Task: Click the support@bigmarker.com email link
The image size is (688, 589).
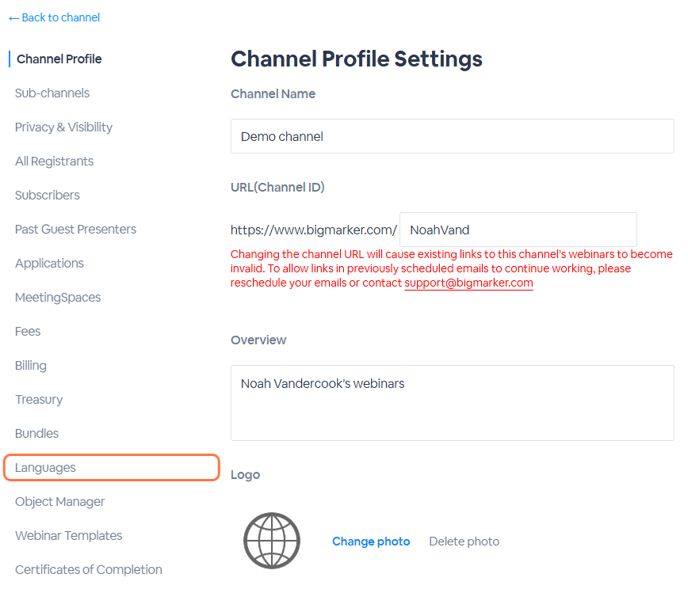Action: tap(469, 283)
